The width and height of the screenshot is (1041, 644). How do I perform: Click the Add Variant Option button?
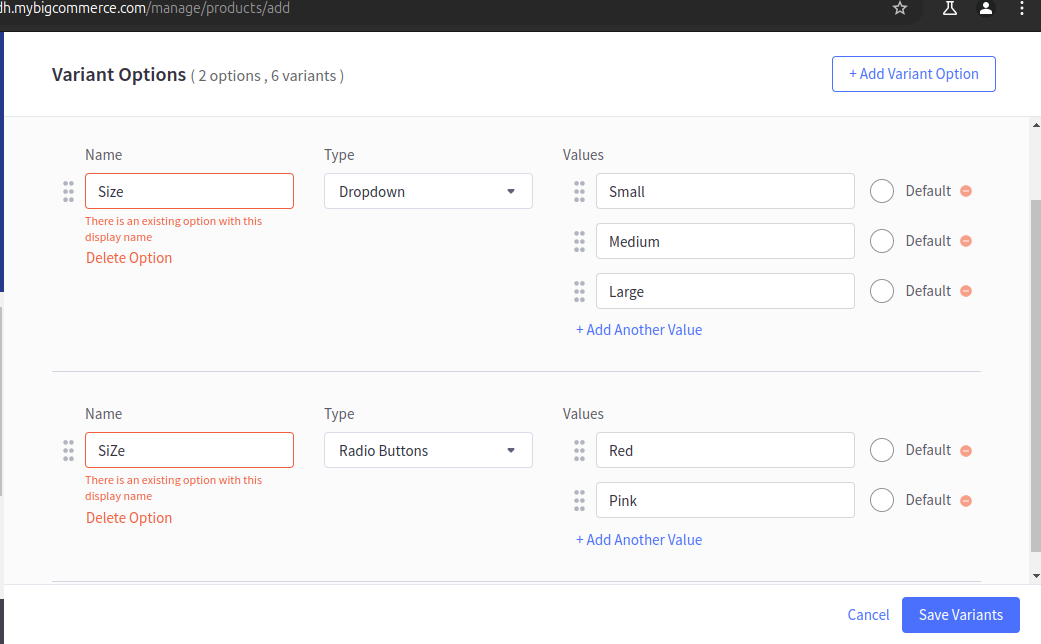click(913, 74)
